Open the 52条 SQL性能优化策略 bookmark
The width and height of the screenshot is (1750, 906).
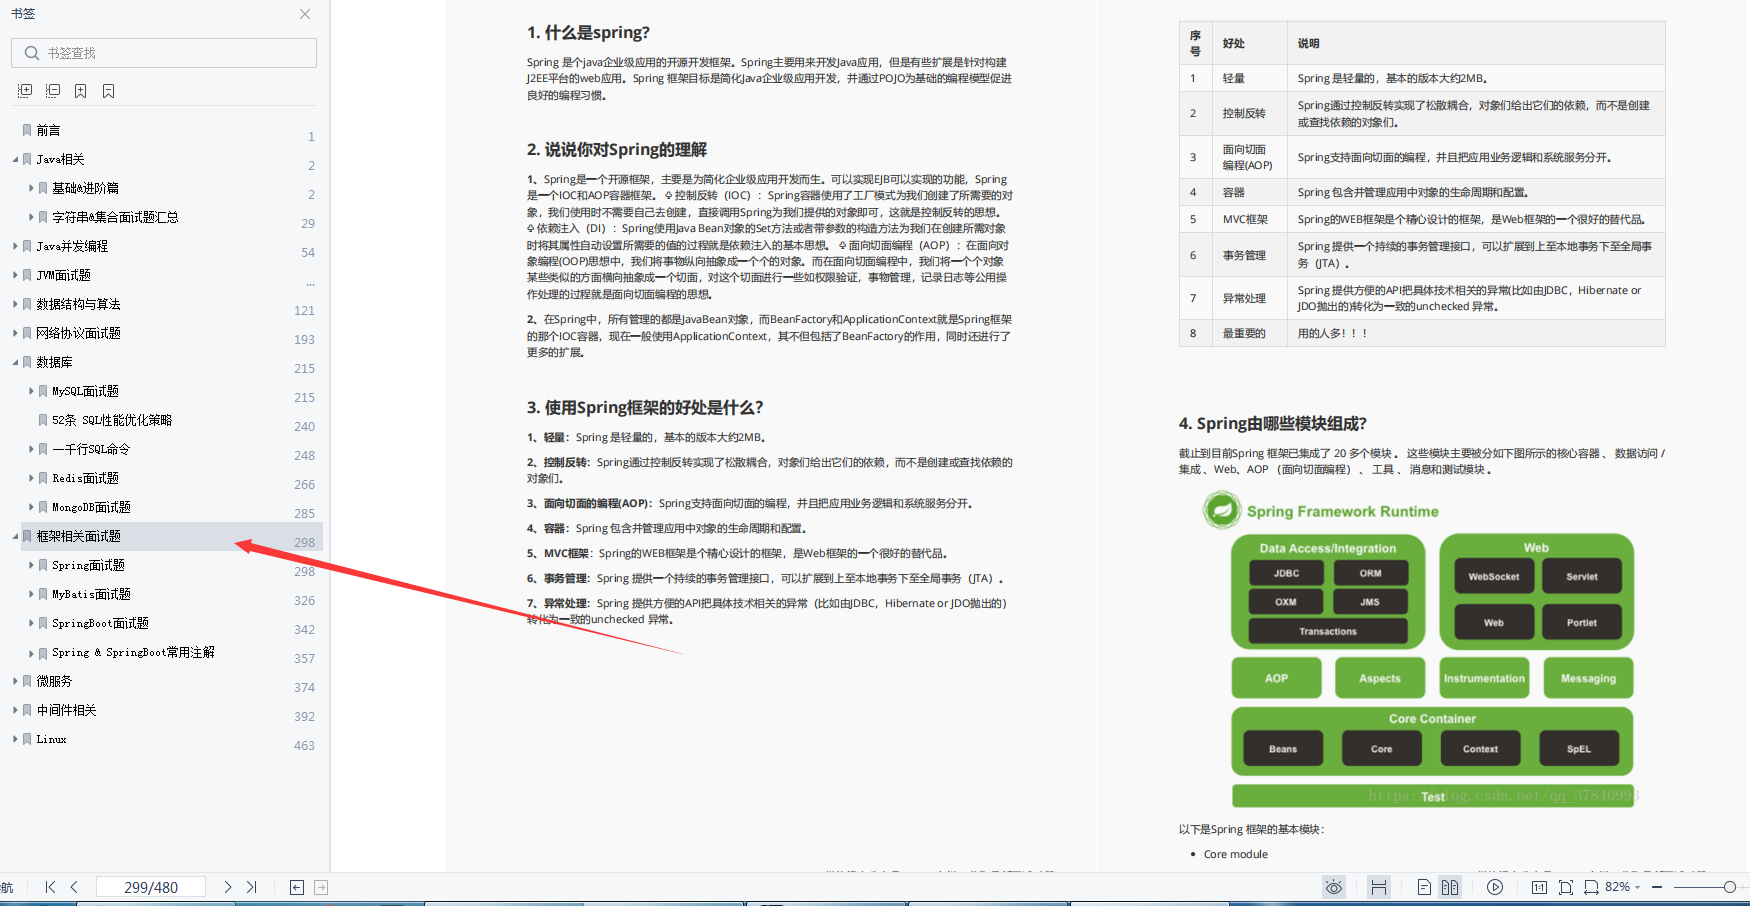112,420
